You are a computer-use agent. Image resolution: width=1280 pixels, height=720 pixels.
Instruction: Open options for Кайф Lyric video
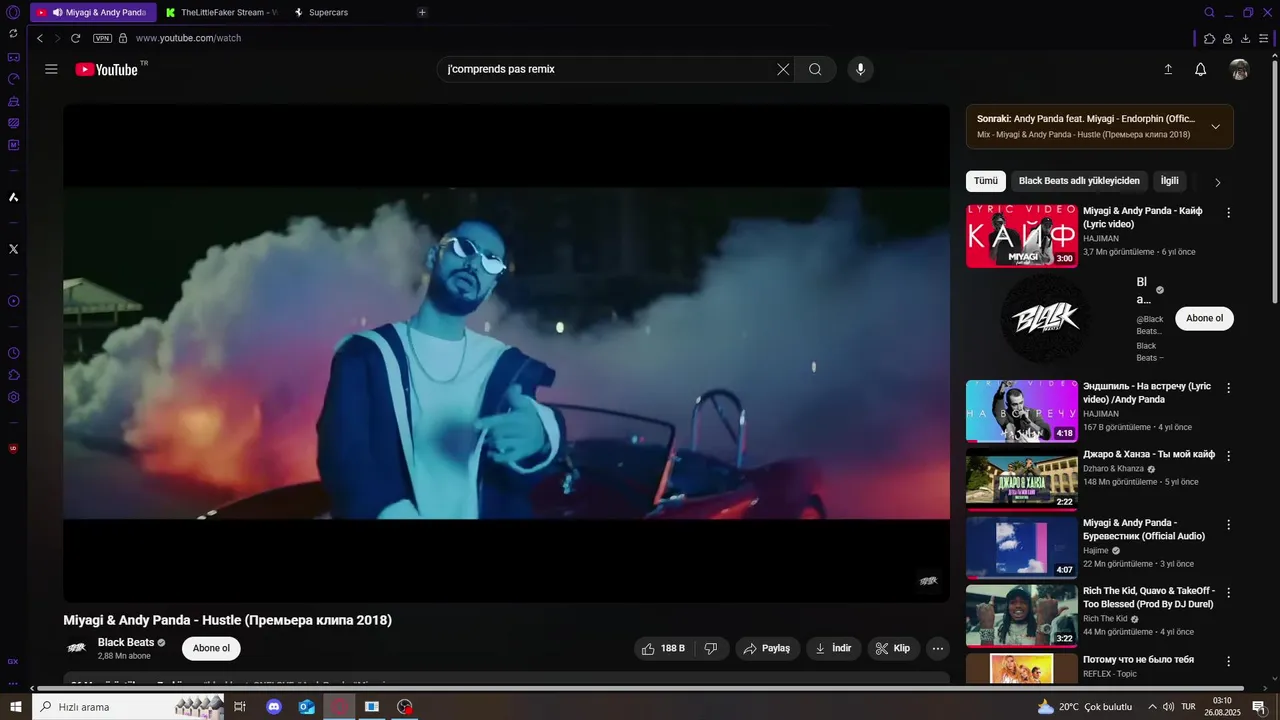click(1229, 213)
